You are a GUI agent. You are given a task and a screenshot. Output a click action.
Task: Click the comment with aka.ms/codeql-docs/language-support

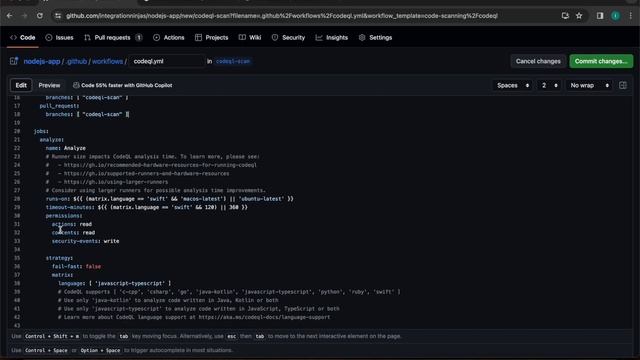[194, 317]
